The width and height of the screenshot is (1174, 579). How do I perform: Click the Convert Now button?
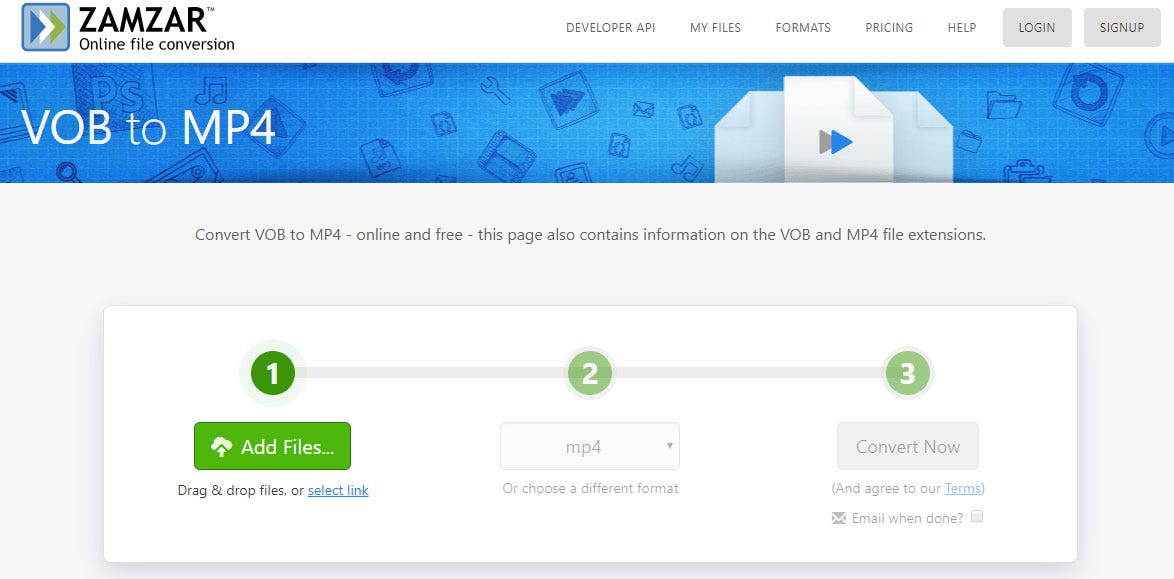(x=907, y=446)
